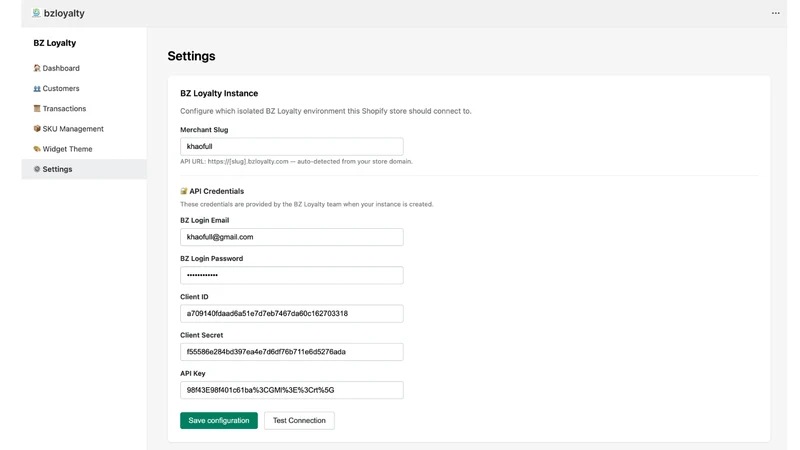The image size is (800, 450).
Task: Click the 'Configure which isolated BZ Loyalty environment' description
Action: [326, 111]
